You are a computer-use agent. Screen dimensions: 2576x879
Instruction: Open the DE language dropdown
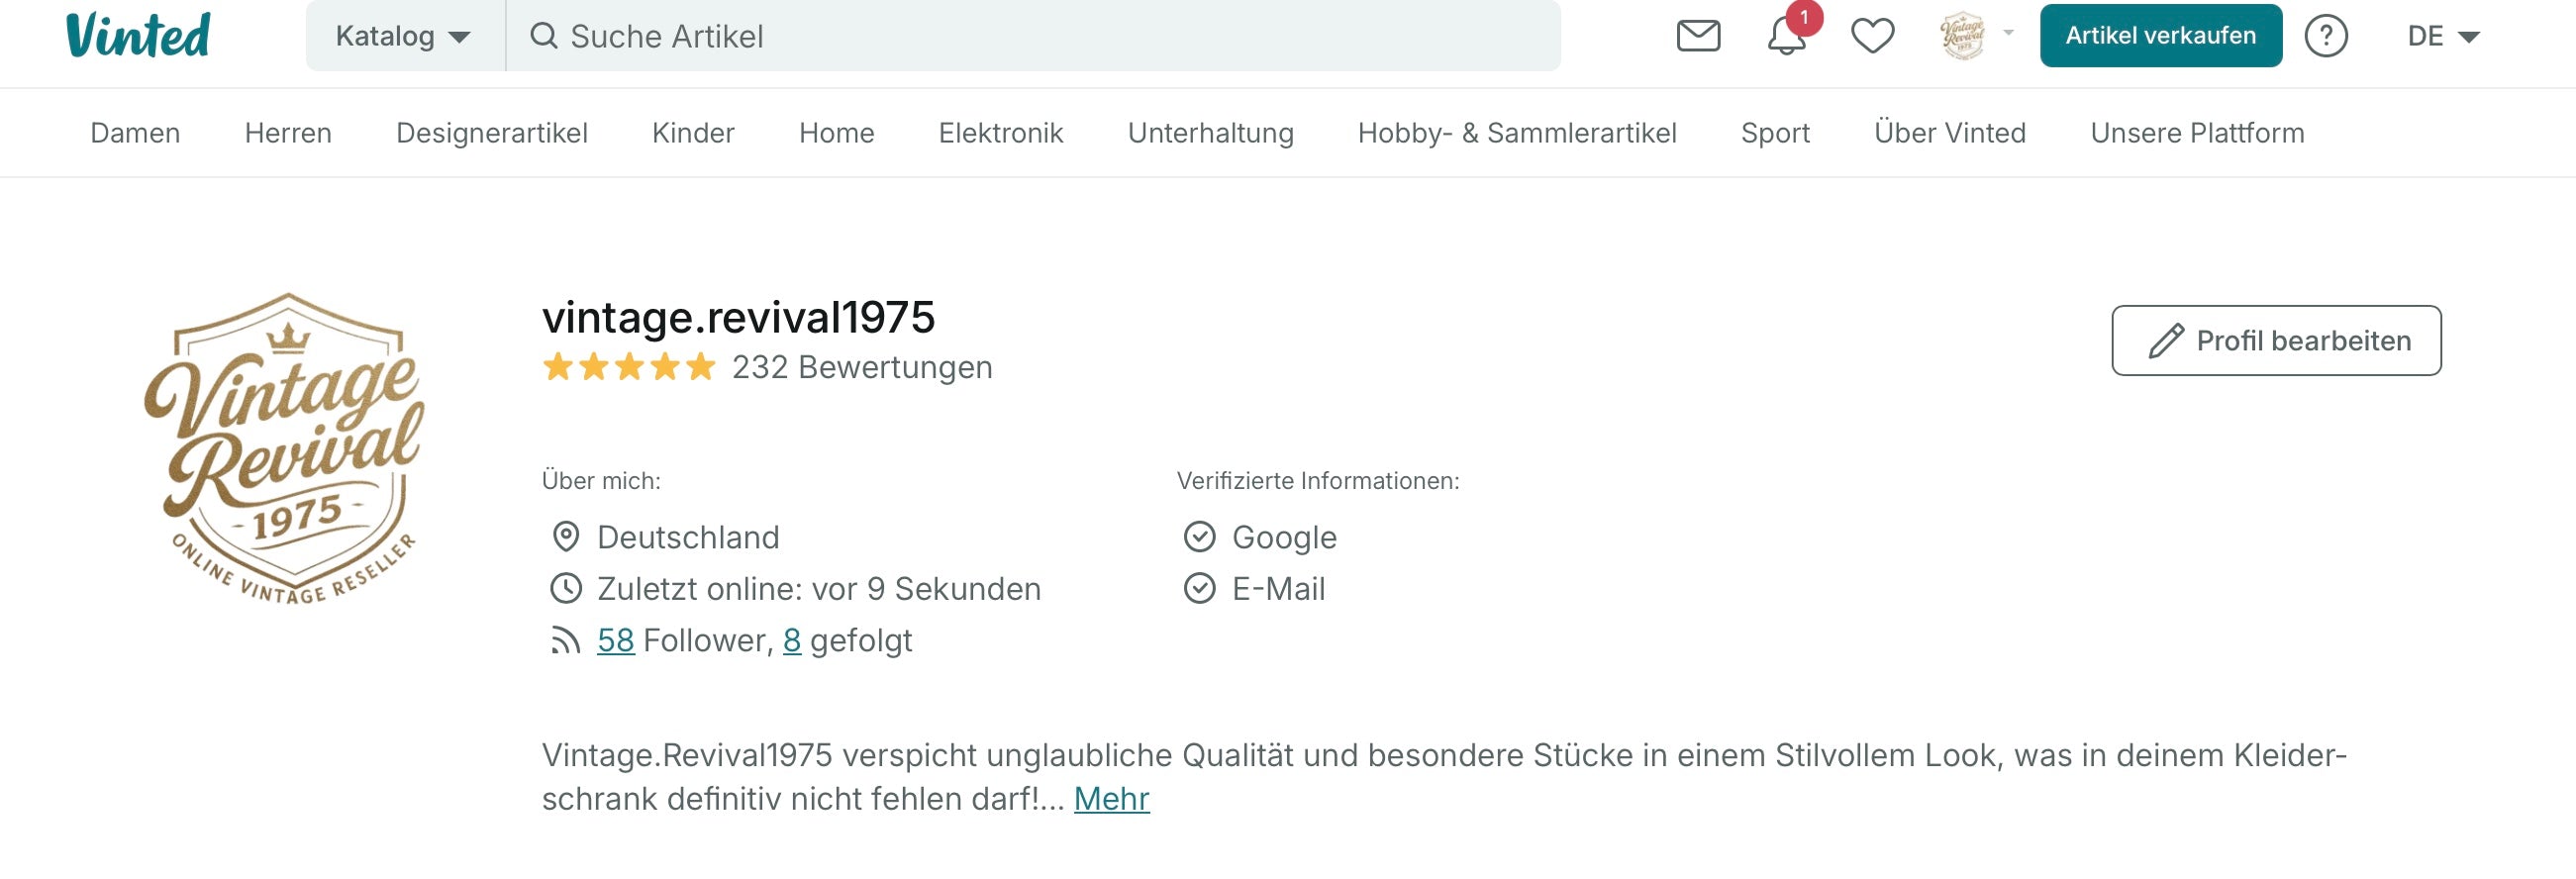tap(2442, 37)
